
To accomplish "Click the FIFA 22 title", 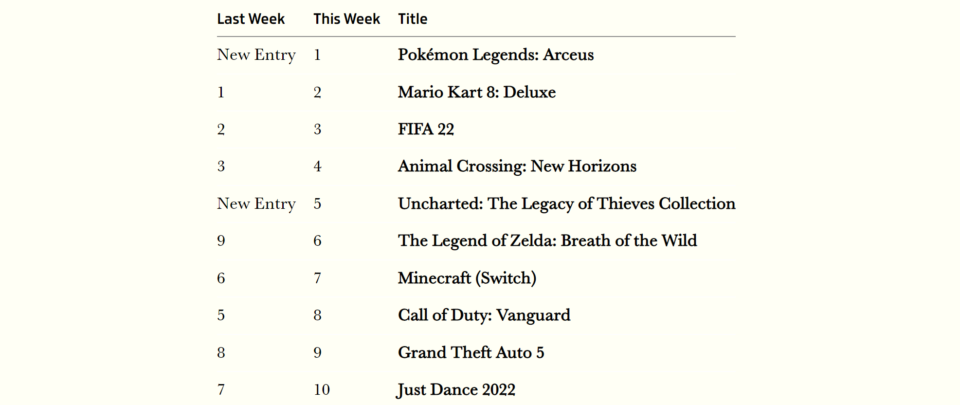I will 426,130.
